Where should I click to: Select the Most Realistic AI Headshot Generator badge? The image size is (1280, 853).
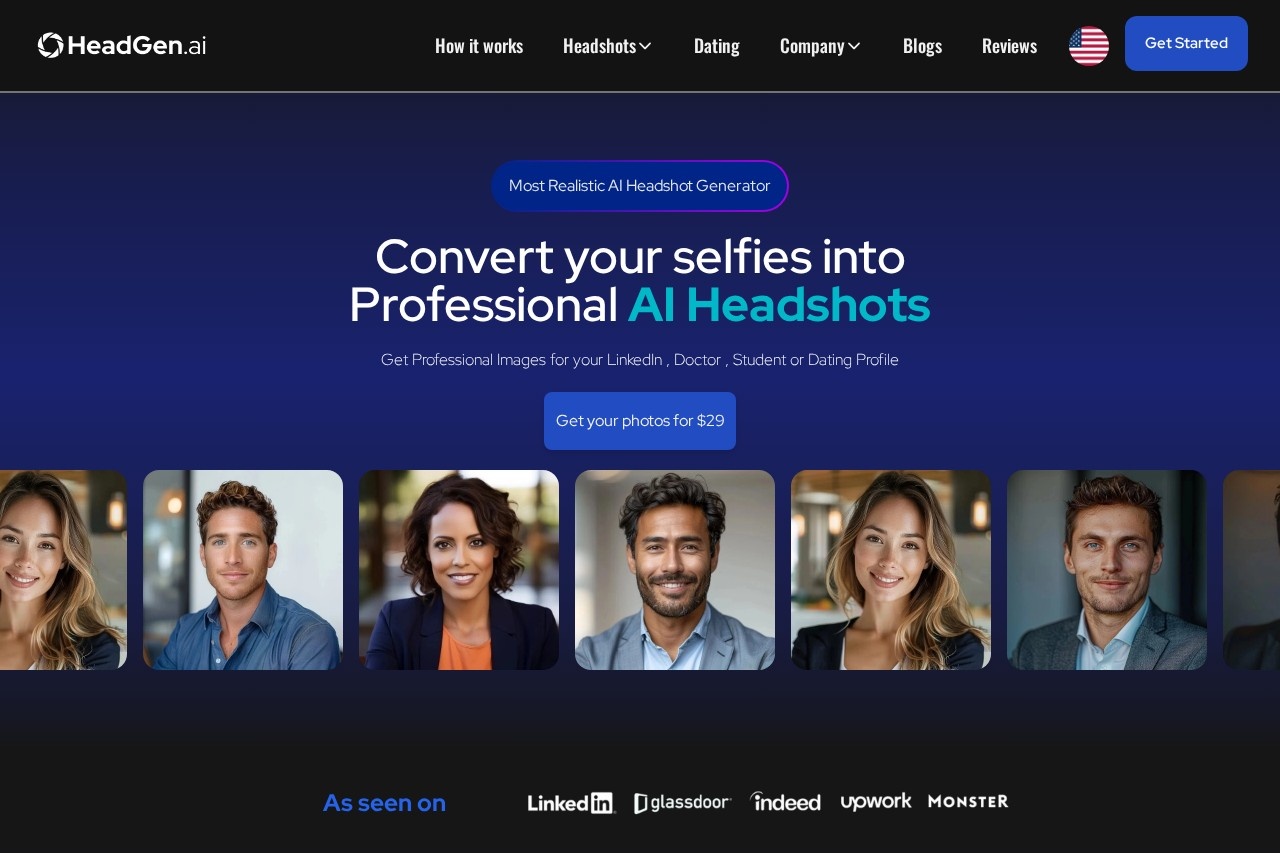point(640,186)
